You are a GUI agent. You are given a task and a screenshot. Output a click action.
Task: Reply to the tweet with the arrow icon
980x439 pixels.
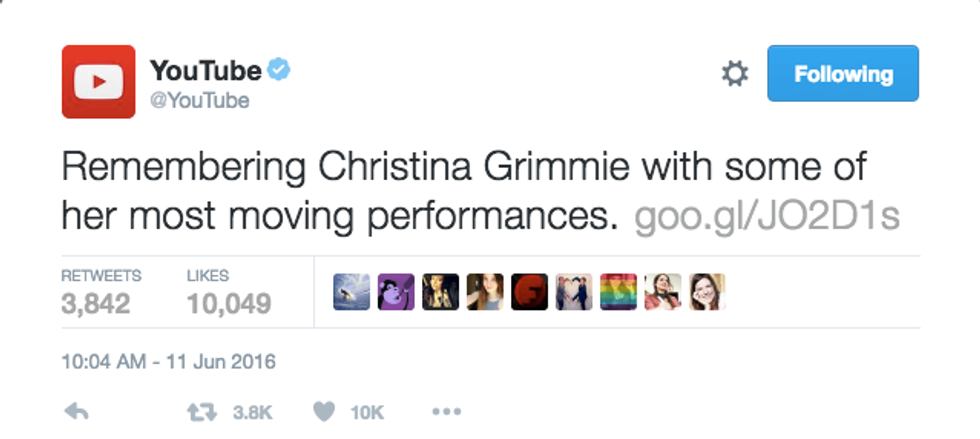[77, 411]
